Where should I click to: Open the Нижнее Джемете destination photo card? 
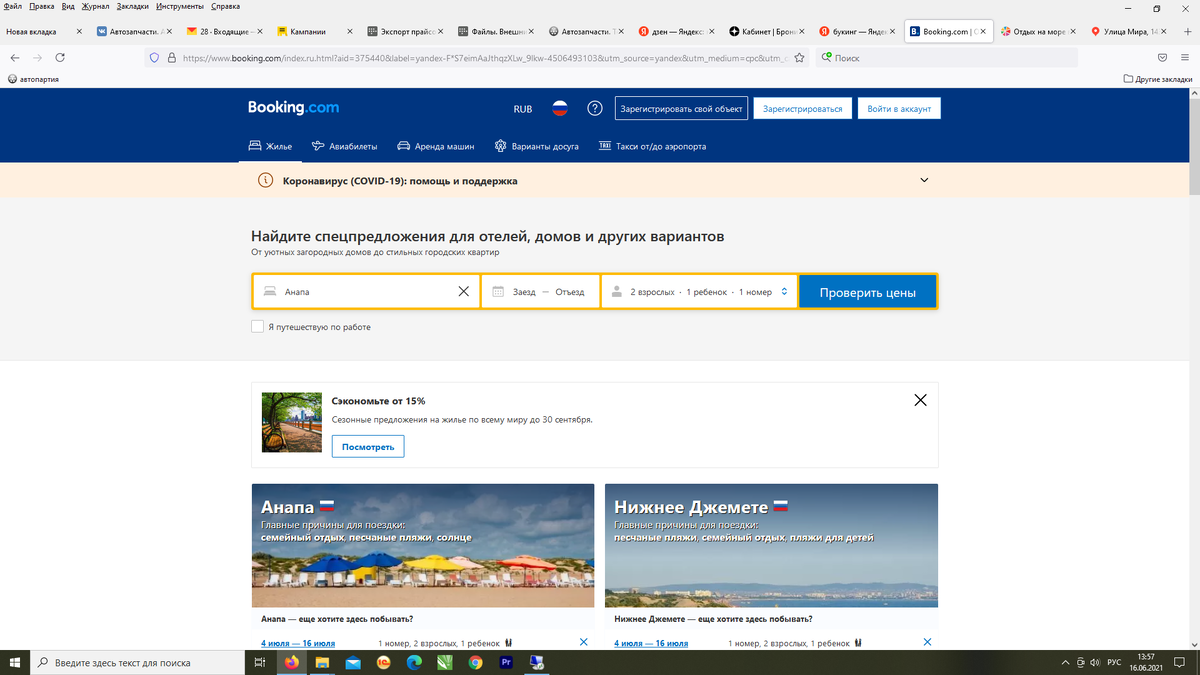pos(771,545)
